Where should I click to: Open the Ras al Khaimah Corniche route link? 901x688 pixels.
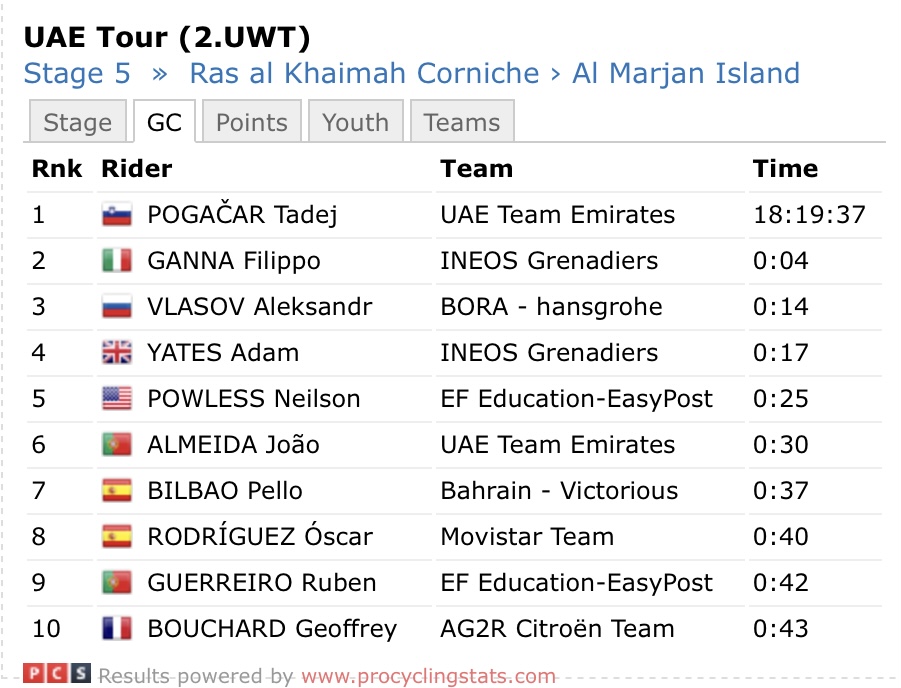[x=364, y=74]
